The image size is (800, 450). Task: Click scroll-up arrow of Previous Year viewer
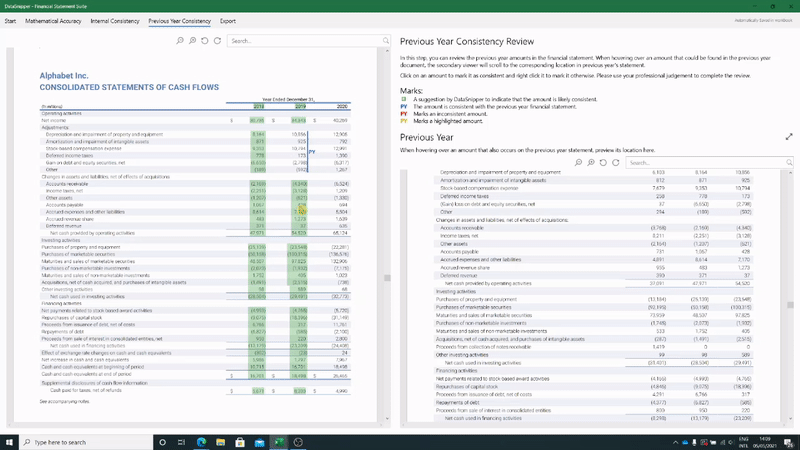point(790,173)
